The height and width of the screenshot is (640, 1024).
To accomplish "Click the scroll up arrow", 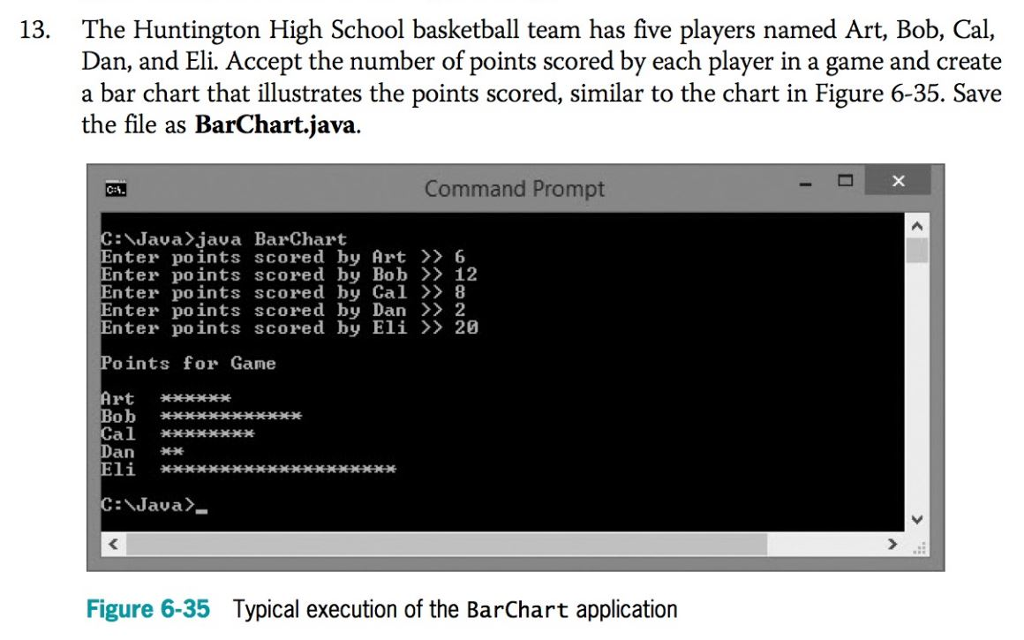I will 916,224.
